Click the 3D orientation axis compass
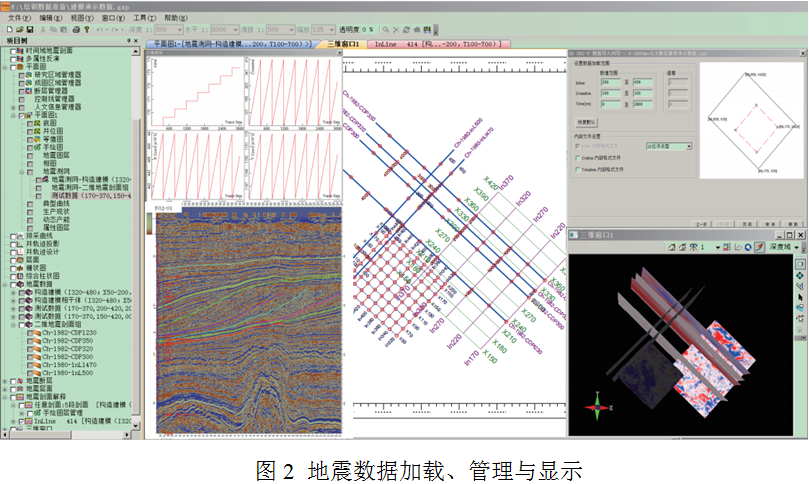 point(598,407)
